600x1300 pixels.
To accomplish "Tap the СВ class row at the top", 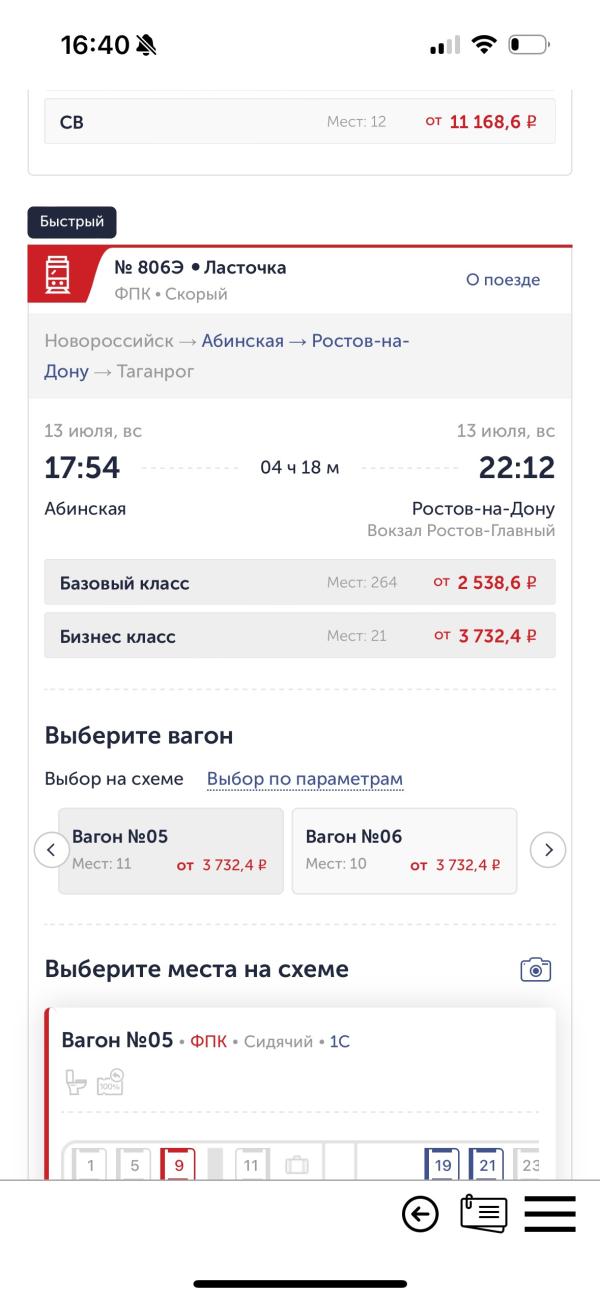I will (x=300, y=122).
